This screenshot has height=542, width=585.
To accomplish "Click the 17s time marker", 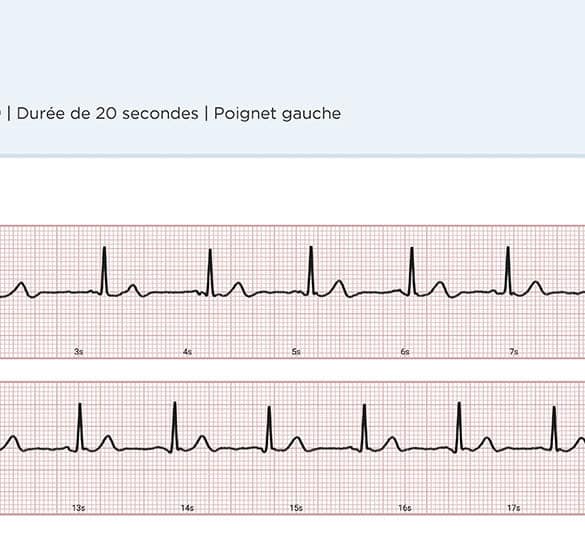I will (x=514, y=508).
